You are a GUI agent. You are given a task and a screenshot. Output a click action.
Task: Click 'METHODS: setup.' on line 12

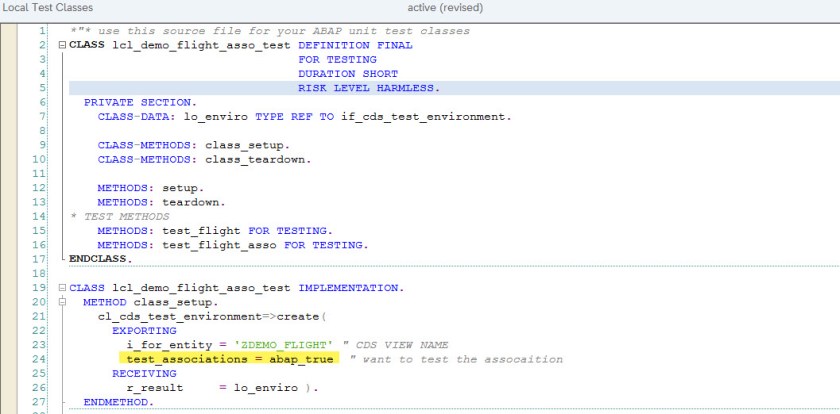(x=151, y=188)
